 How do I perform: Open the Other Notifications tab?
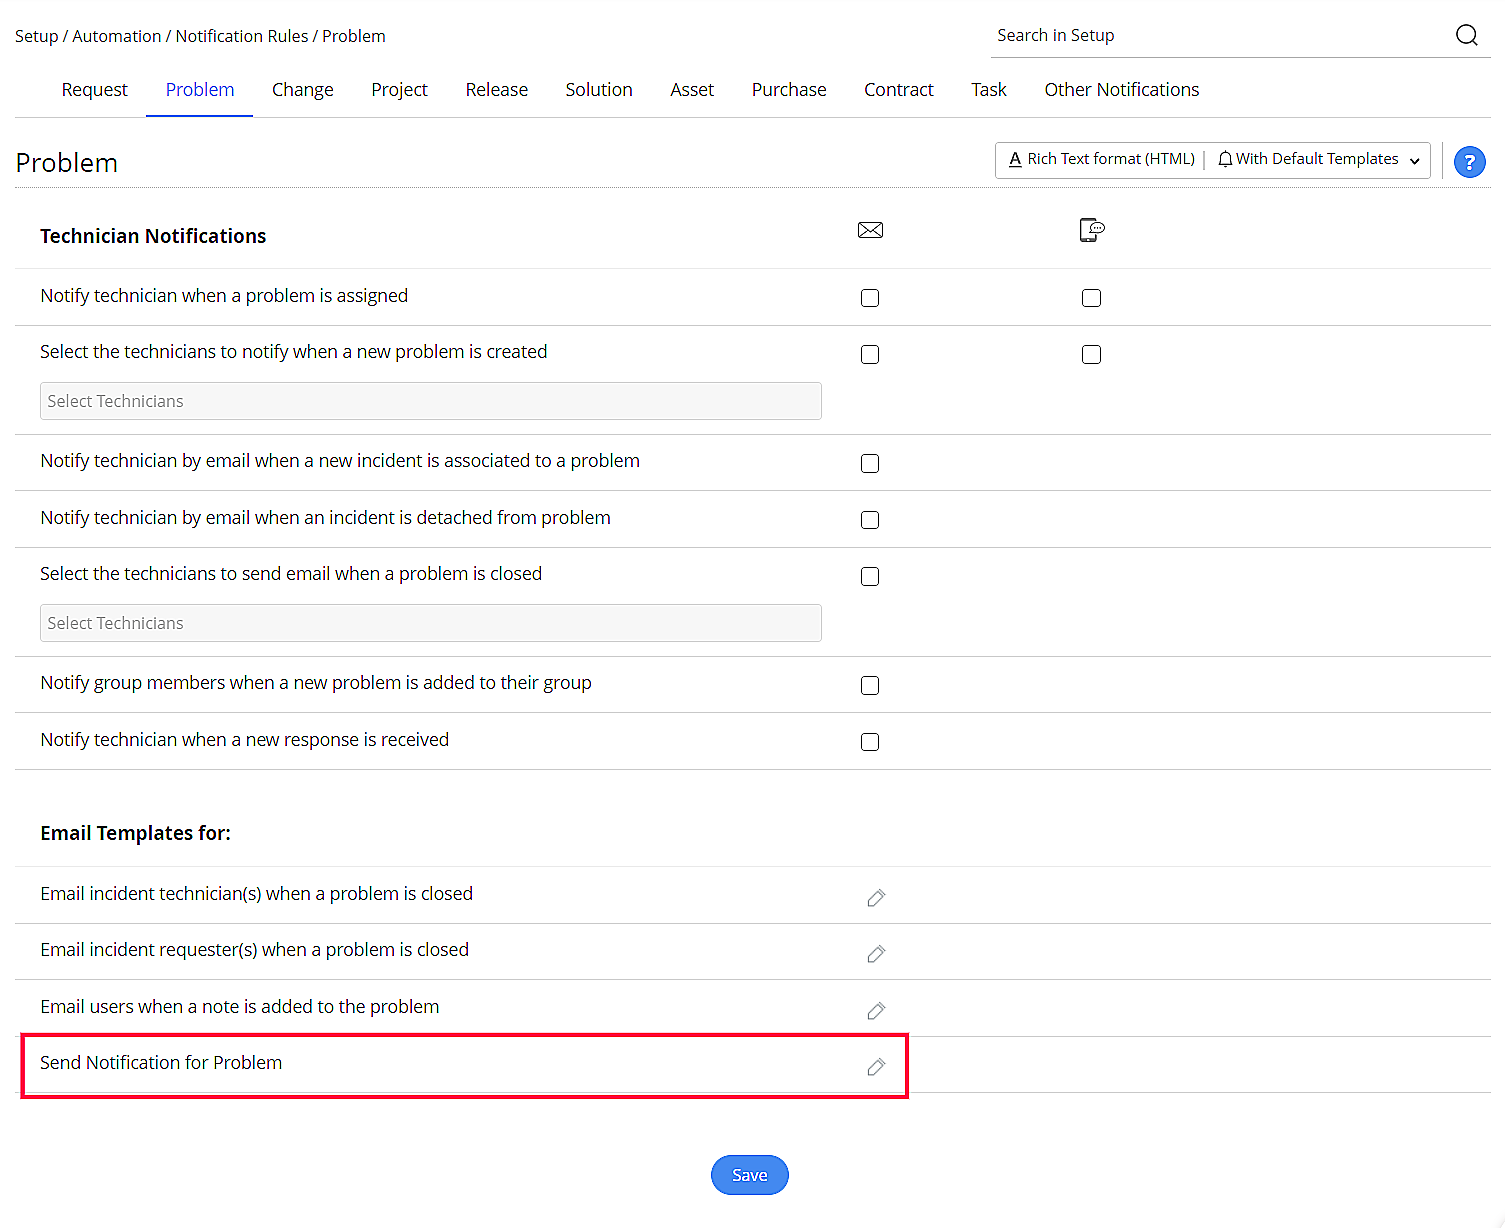pos(1121,90)
